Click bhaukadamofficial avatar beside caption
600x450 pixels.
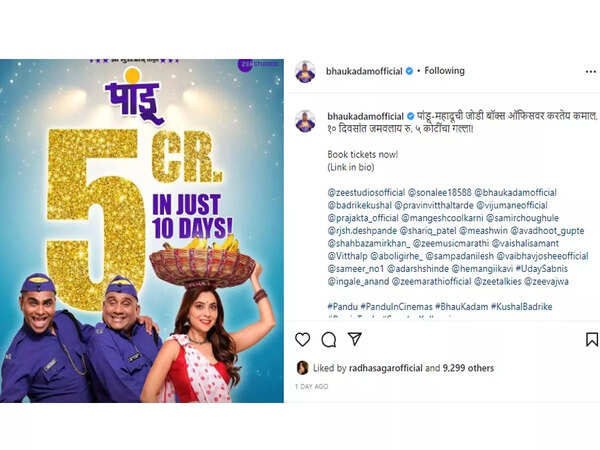point(305,121)
